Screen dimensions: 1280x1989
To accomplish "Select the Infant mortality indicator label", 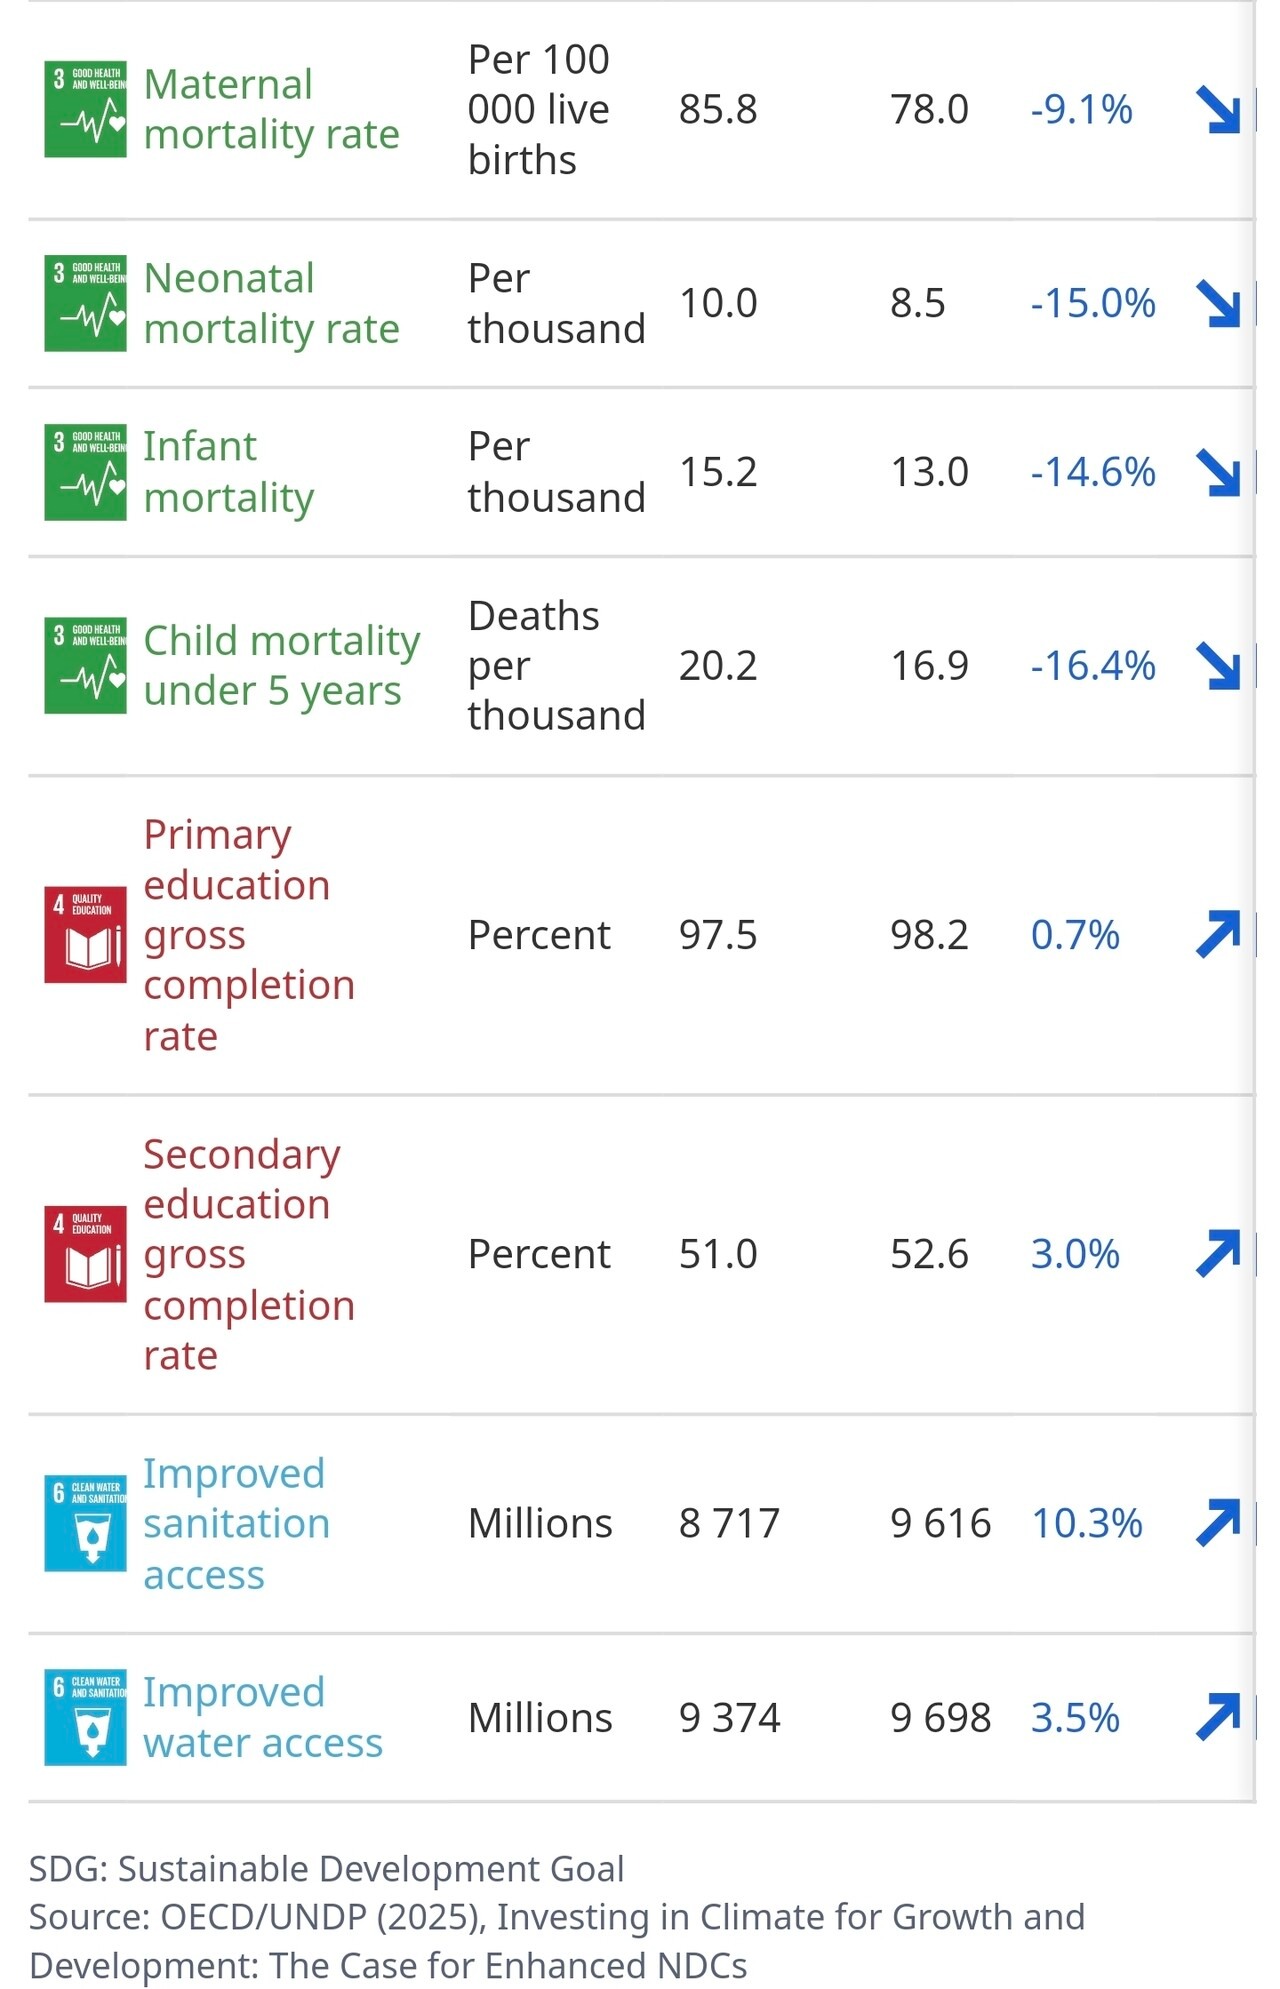I will coord(229,472).
